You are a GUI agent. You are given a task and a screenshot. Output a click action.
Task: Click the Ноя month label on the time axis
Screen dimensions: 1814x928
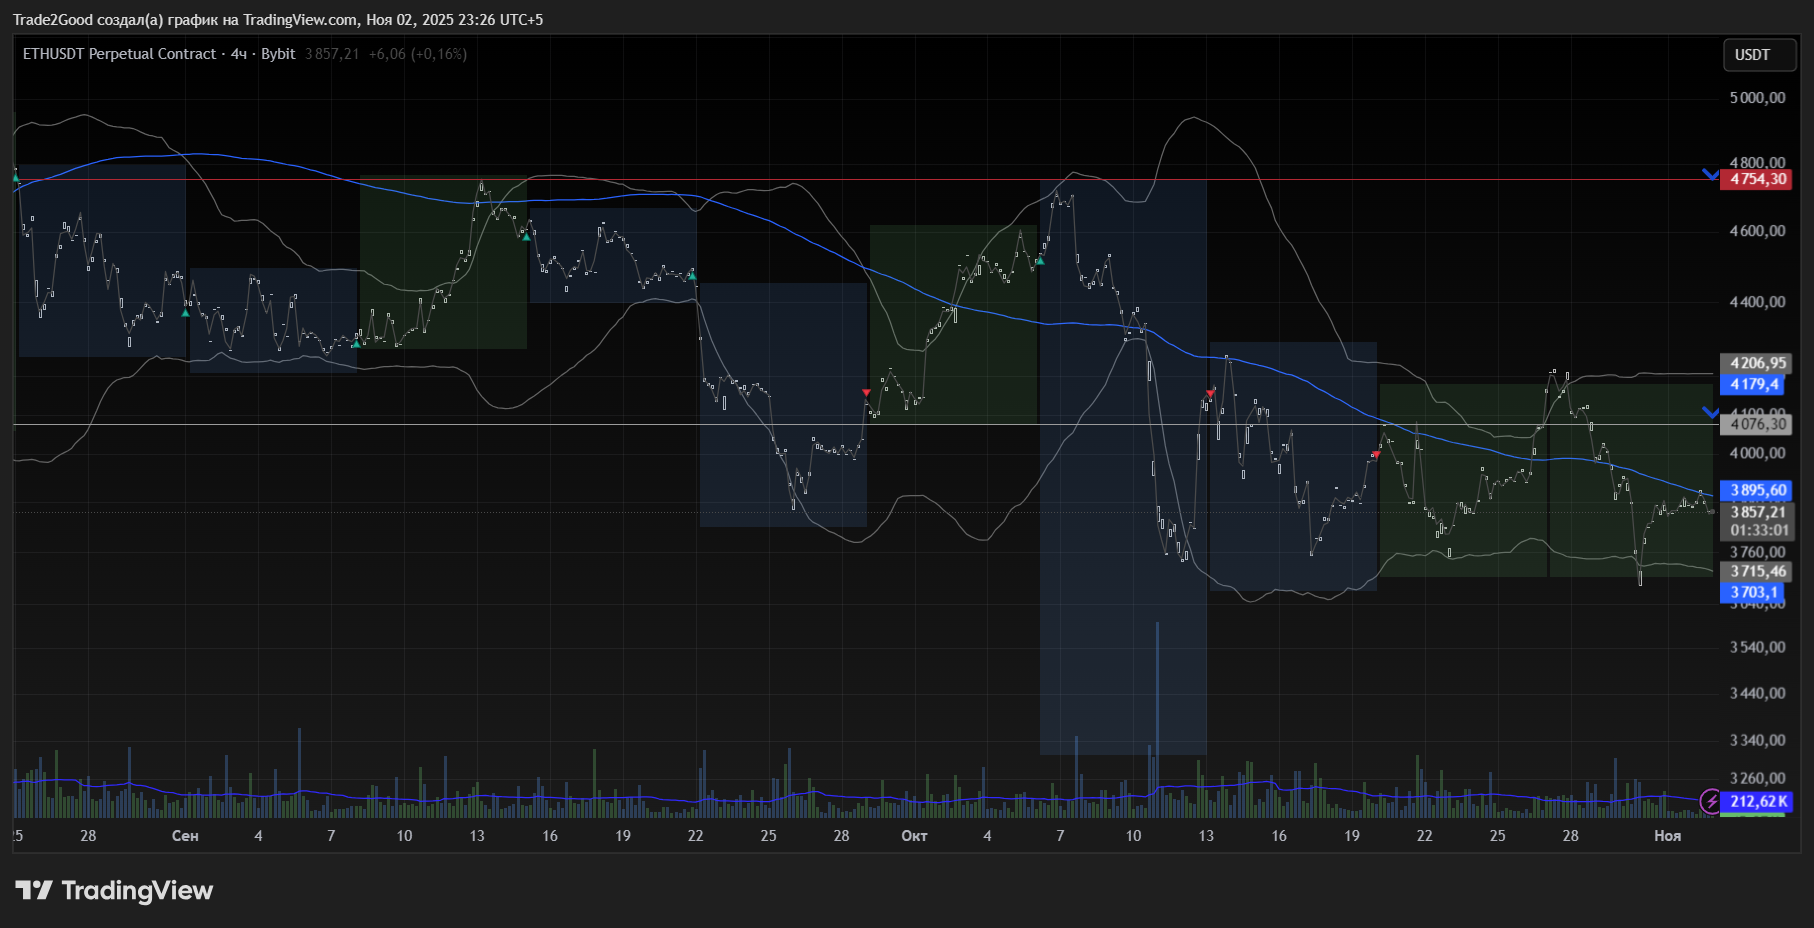pos(1667,836)
